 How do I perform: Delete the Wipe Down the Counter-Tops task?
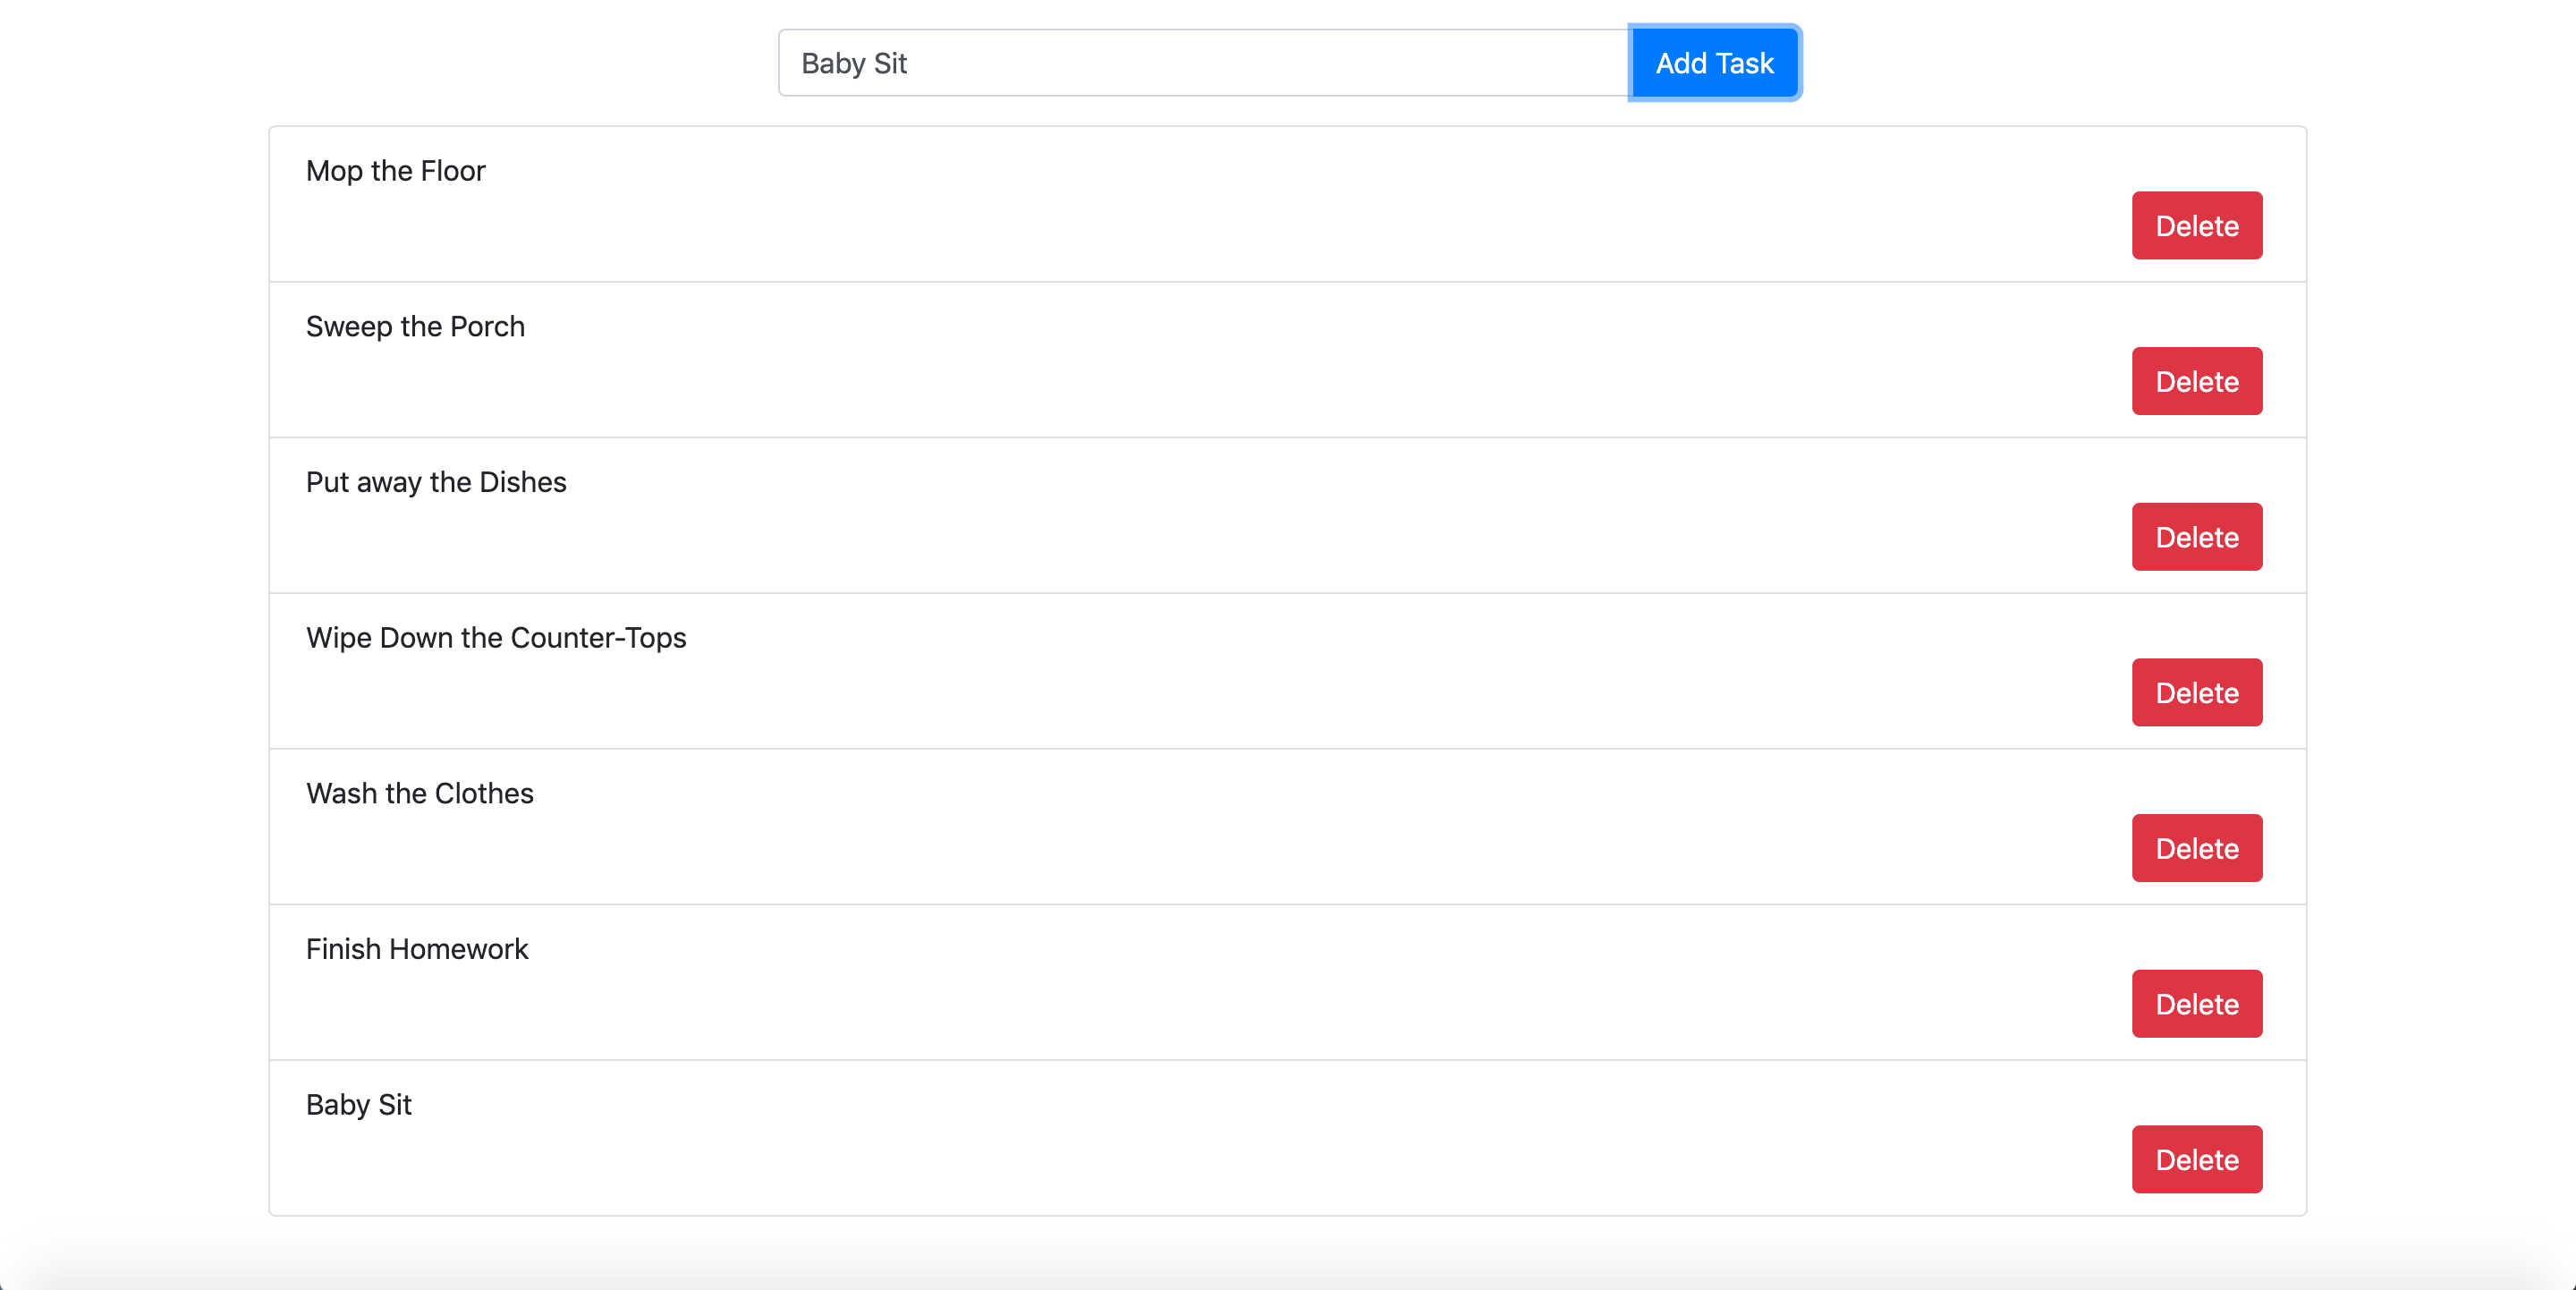(2196, 693)
